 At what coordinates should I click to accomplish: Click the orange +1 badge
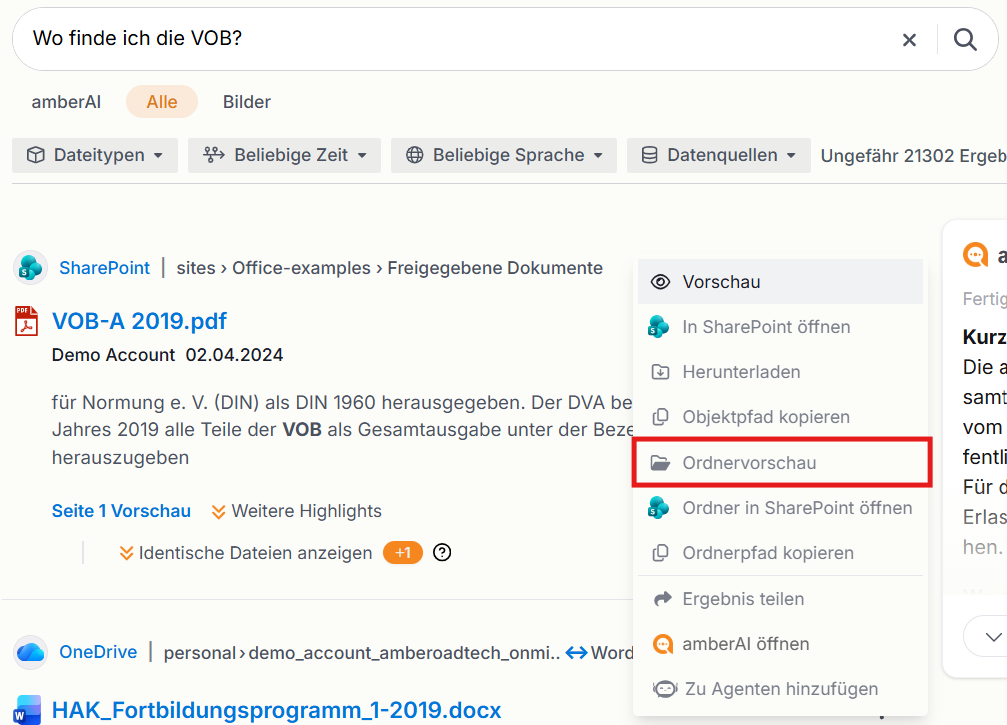(x=403, y=553)
